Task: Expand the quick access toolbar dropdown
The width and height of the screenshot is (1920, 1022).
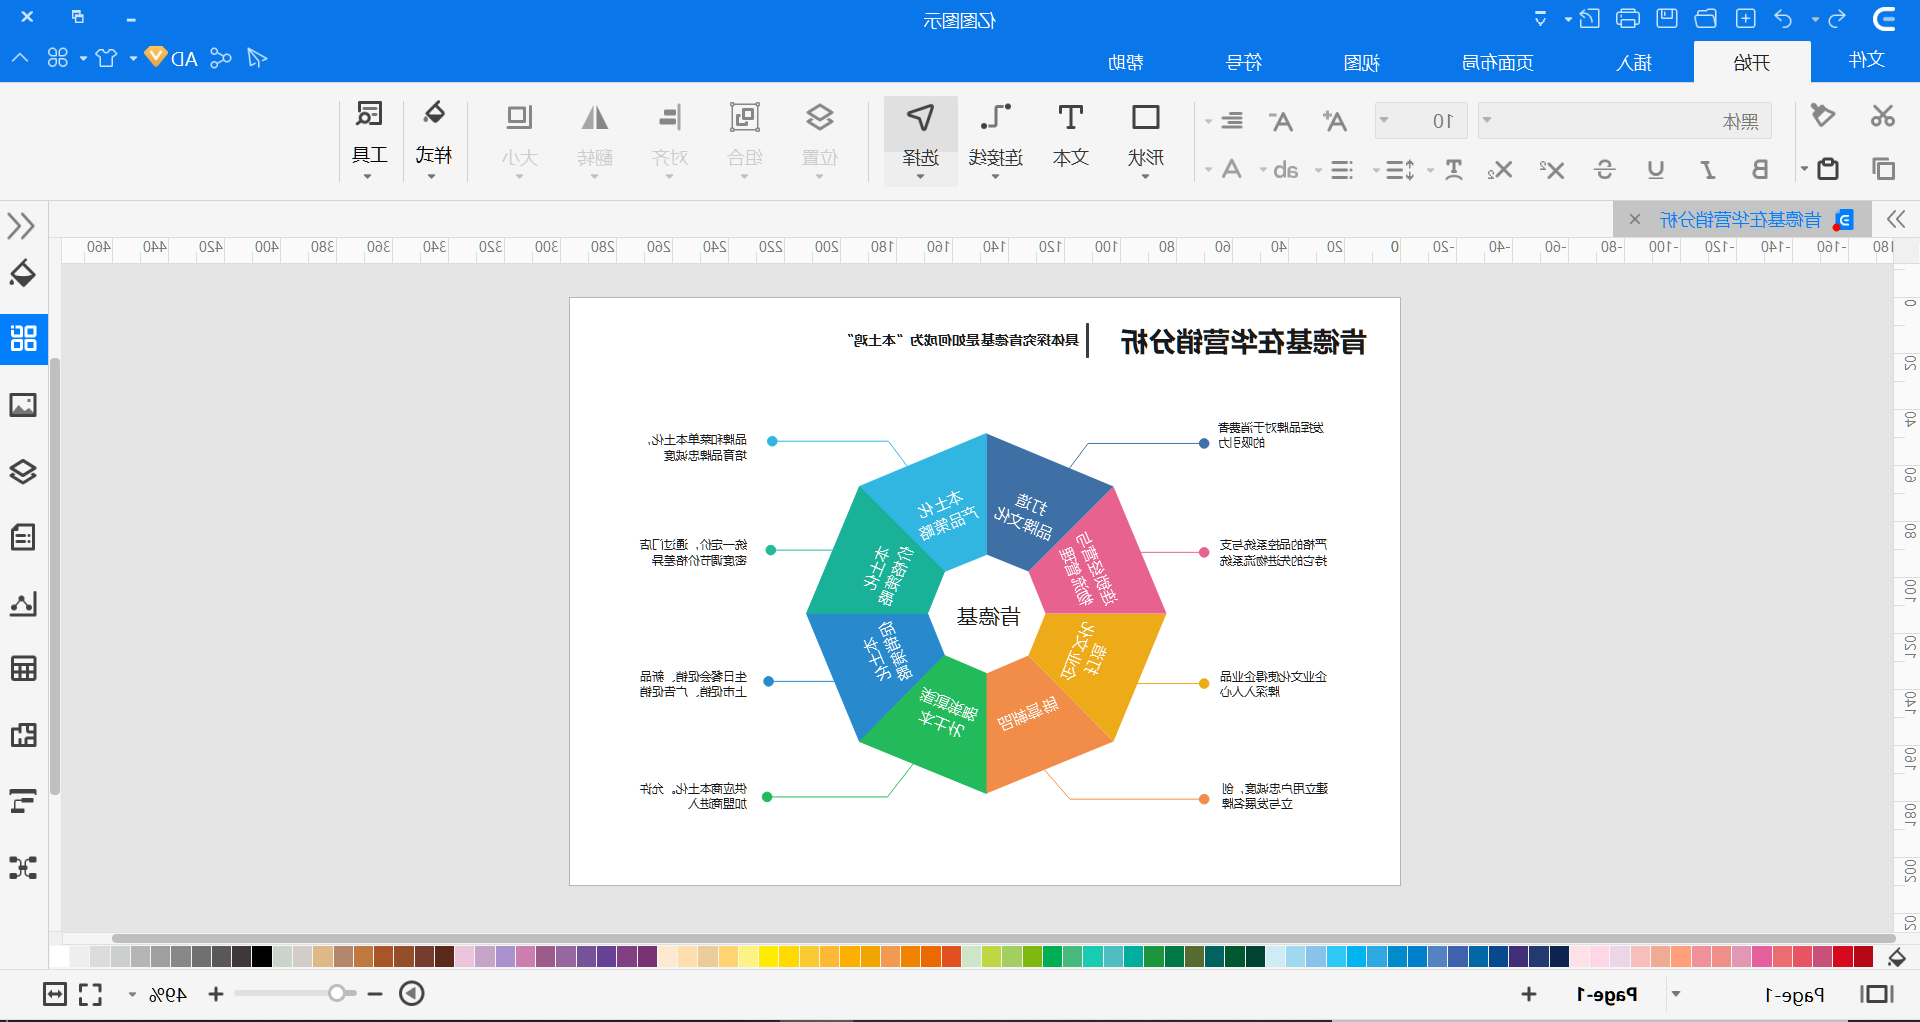Action: pos(1540,19)
